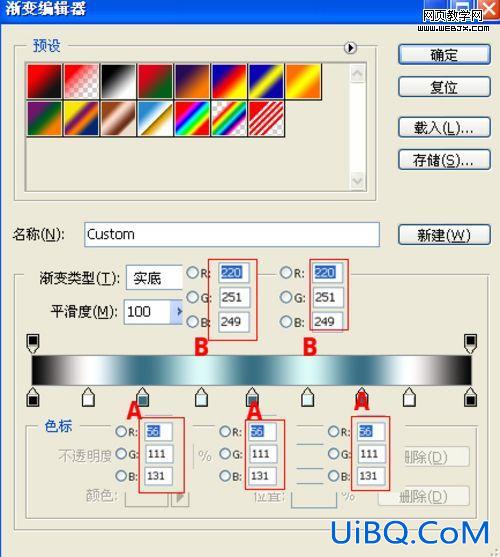Open the 渐变类型 dropdown showing 实底
Viewport: 500px width, 557px height.
point(154,277)
